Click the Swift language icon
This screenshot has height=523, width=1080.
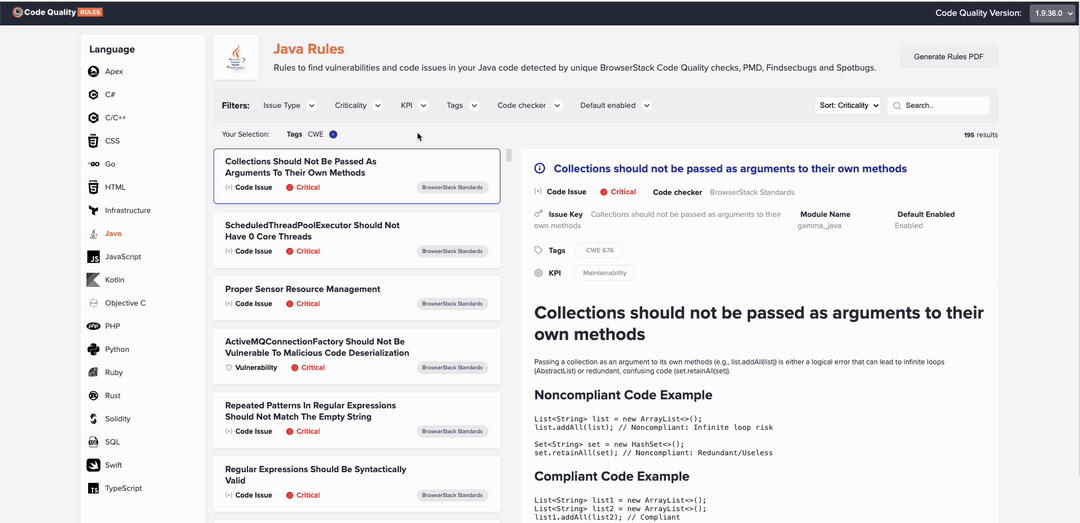point(93,465)
